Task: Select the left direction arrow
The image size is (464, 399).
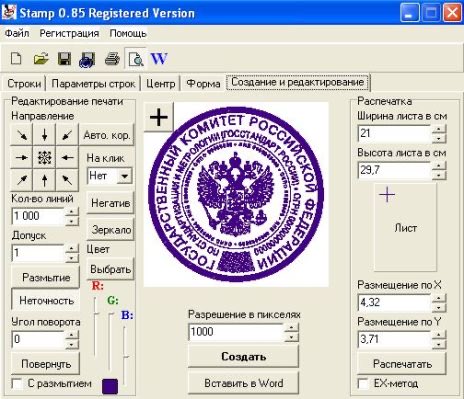Action: [x=67, y=157]
